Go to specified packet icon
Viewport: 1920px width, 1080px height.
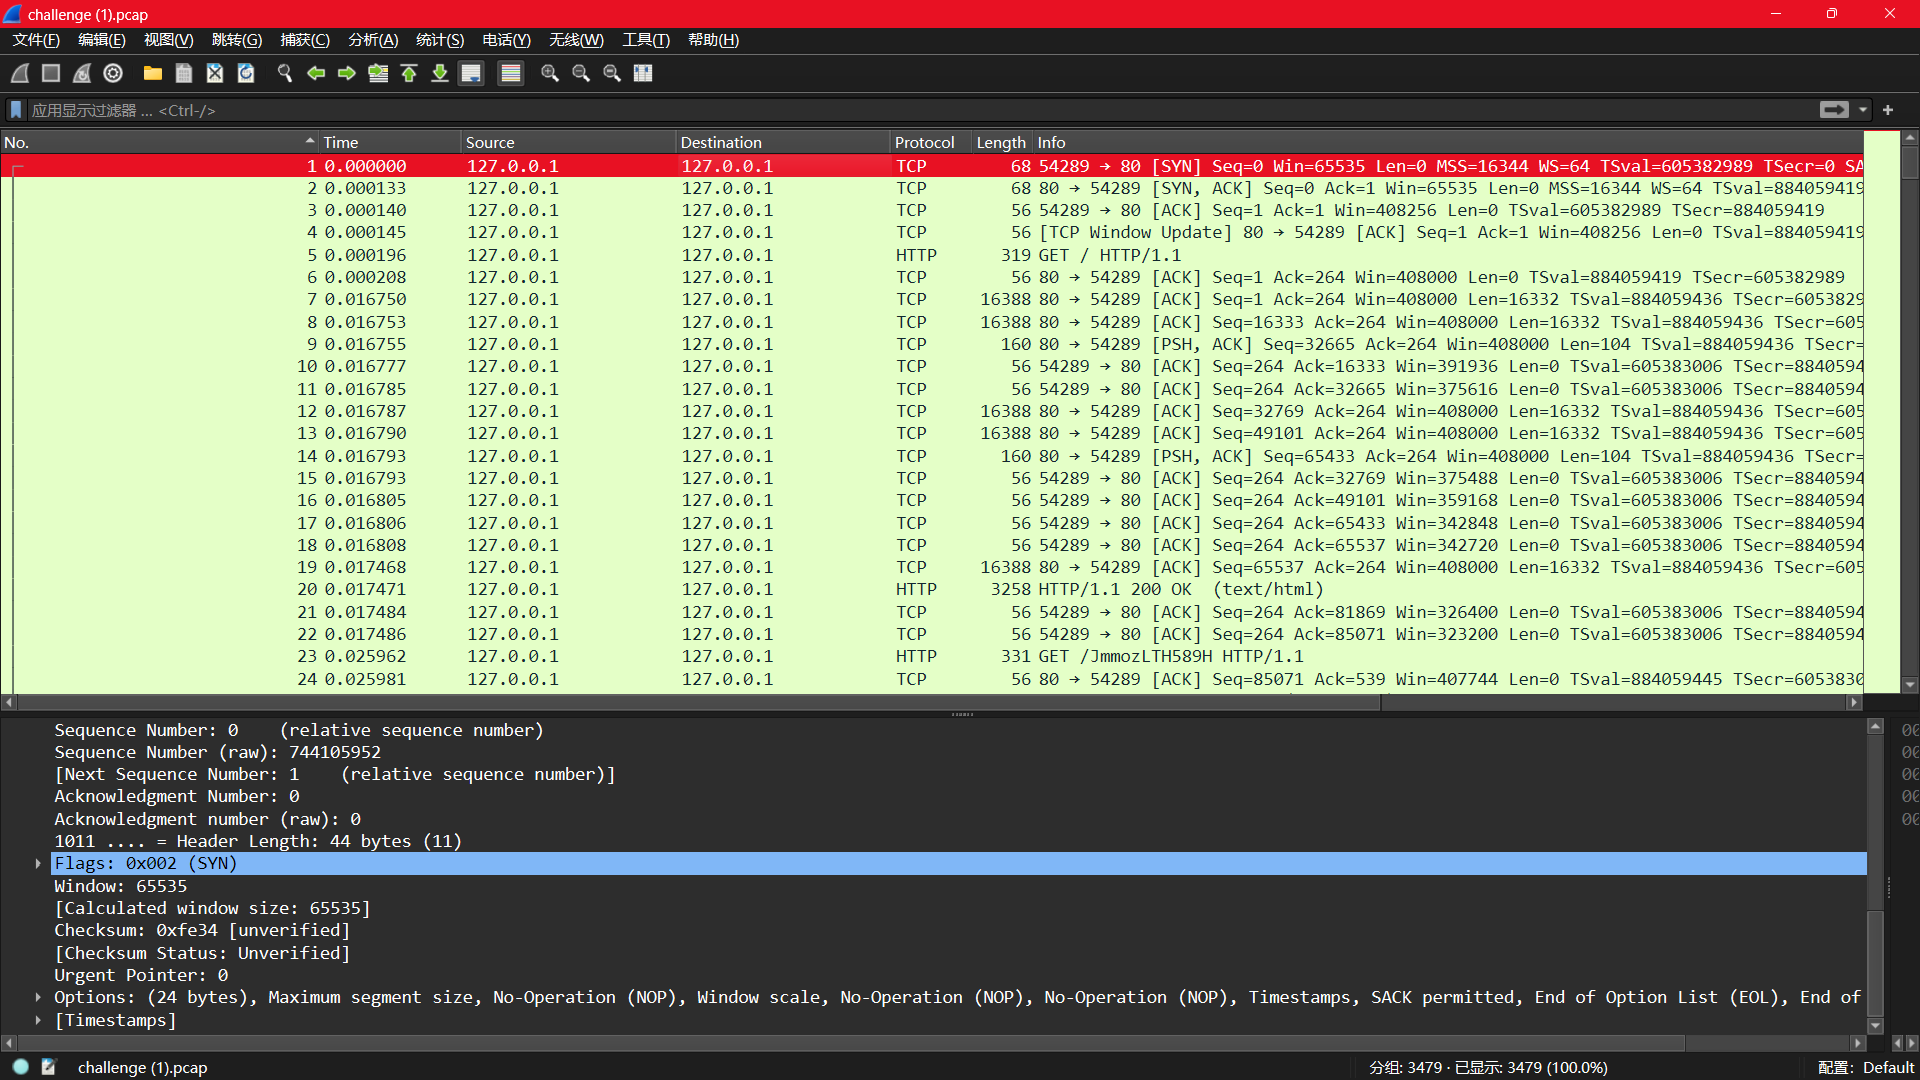tap(378, 73)
